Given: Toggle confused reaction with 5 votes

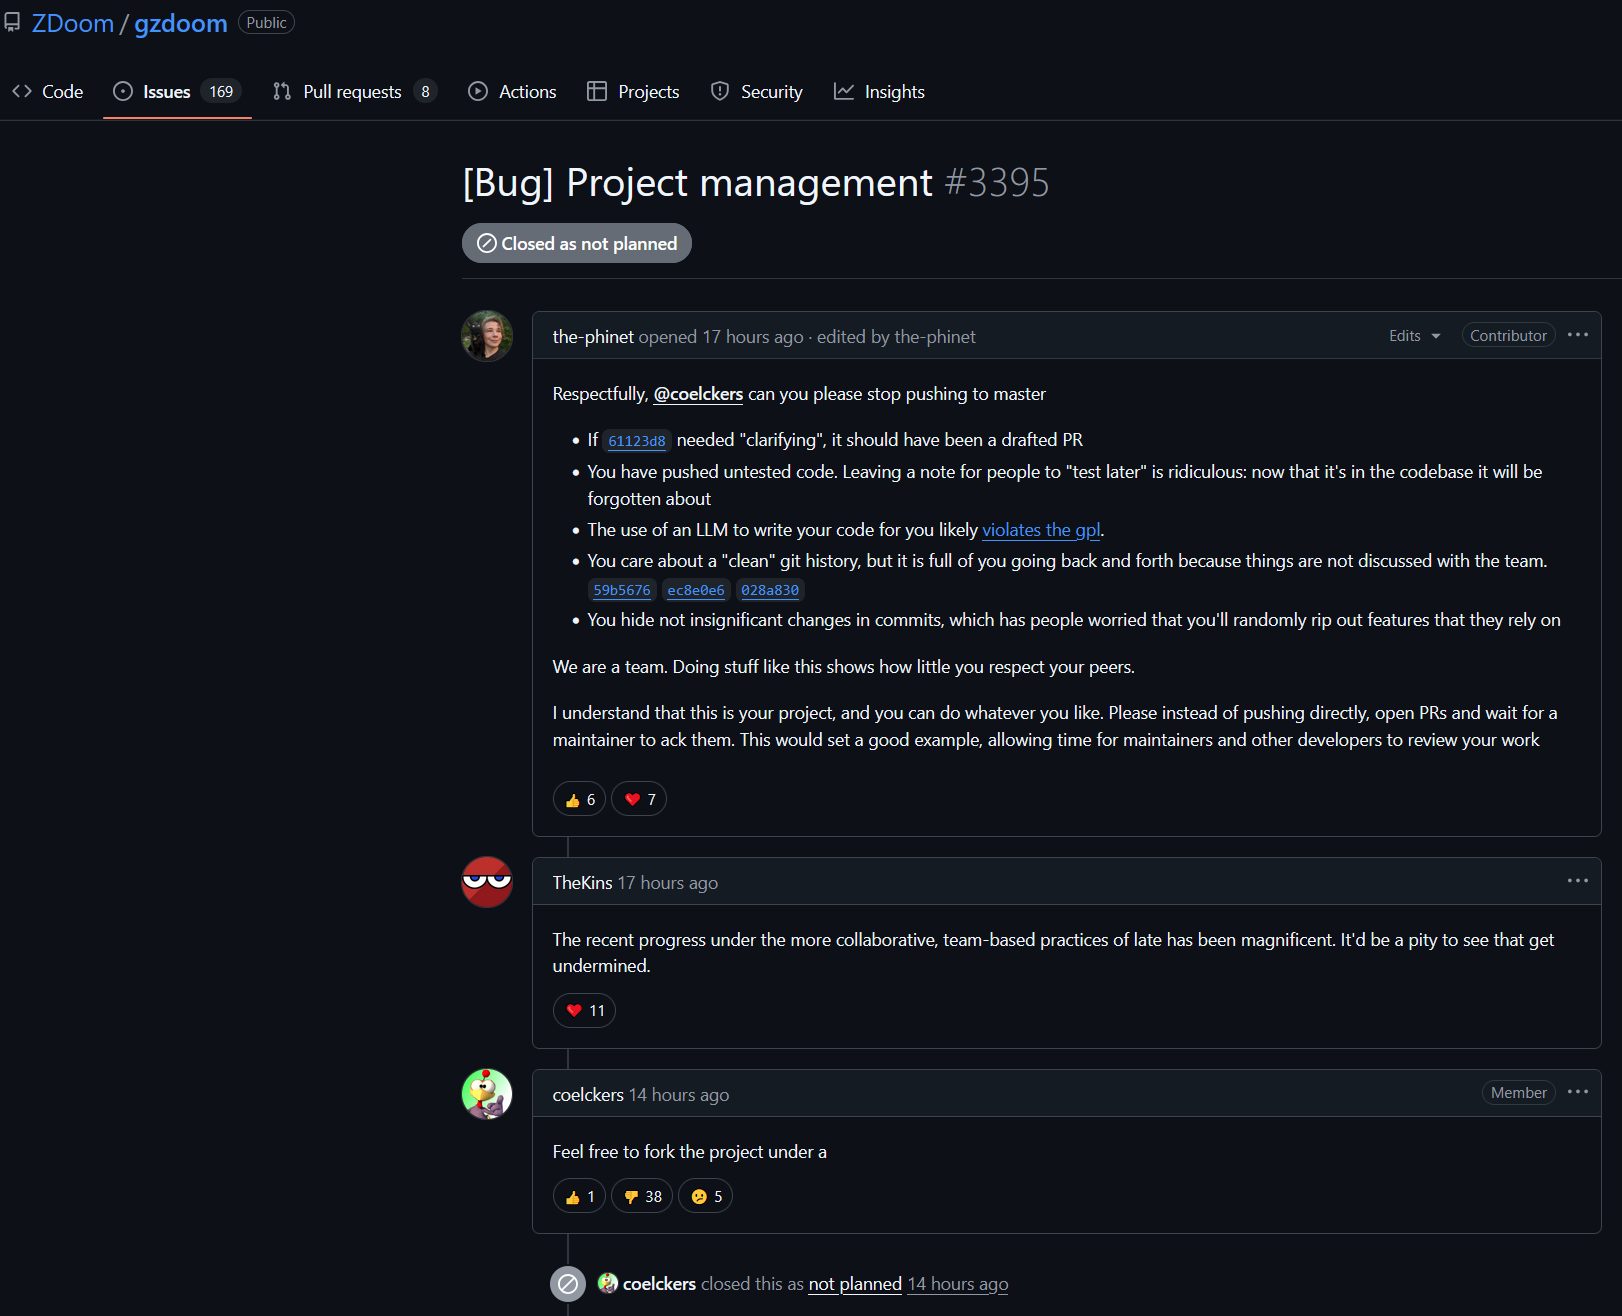Looking at the screenshot, I should point(706,1196).
